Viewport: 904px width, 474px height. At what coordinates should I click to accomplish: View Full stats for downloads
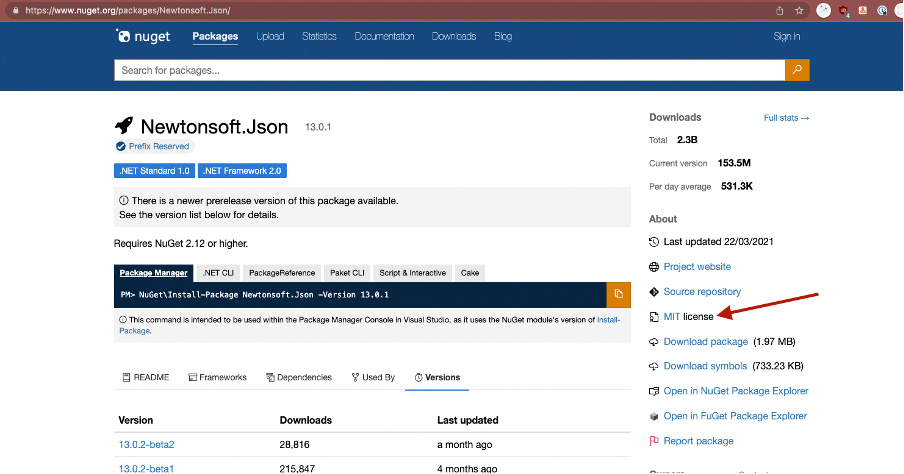(786, 118)
